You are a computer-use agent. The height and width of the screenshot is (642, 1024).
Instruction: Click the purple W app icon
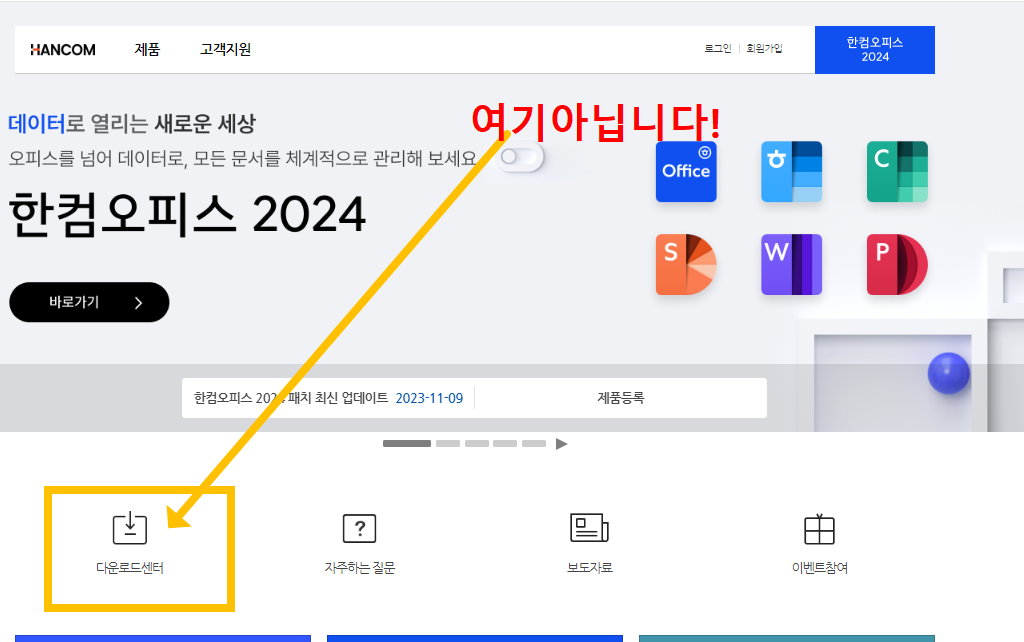tap(791, 265)
